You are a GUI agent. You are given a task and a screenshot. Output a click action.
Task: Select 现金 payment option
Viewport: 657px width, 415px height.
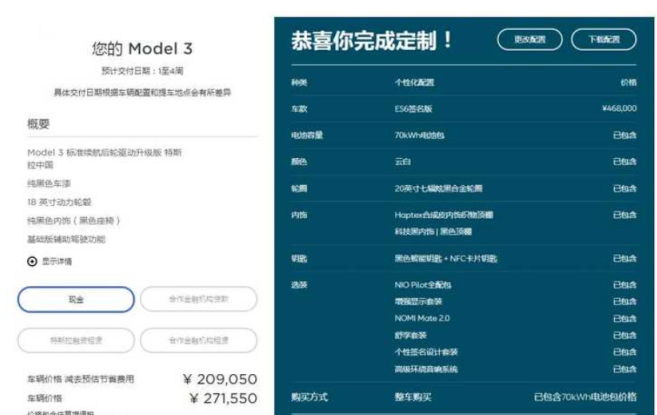point(75,299)
